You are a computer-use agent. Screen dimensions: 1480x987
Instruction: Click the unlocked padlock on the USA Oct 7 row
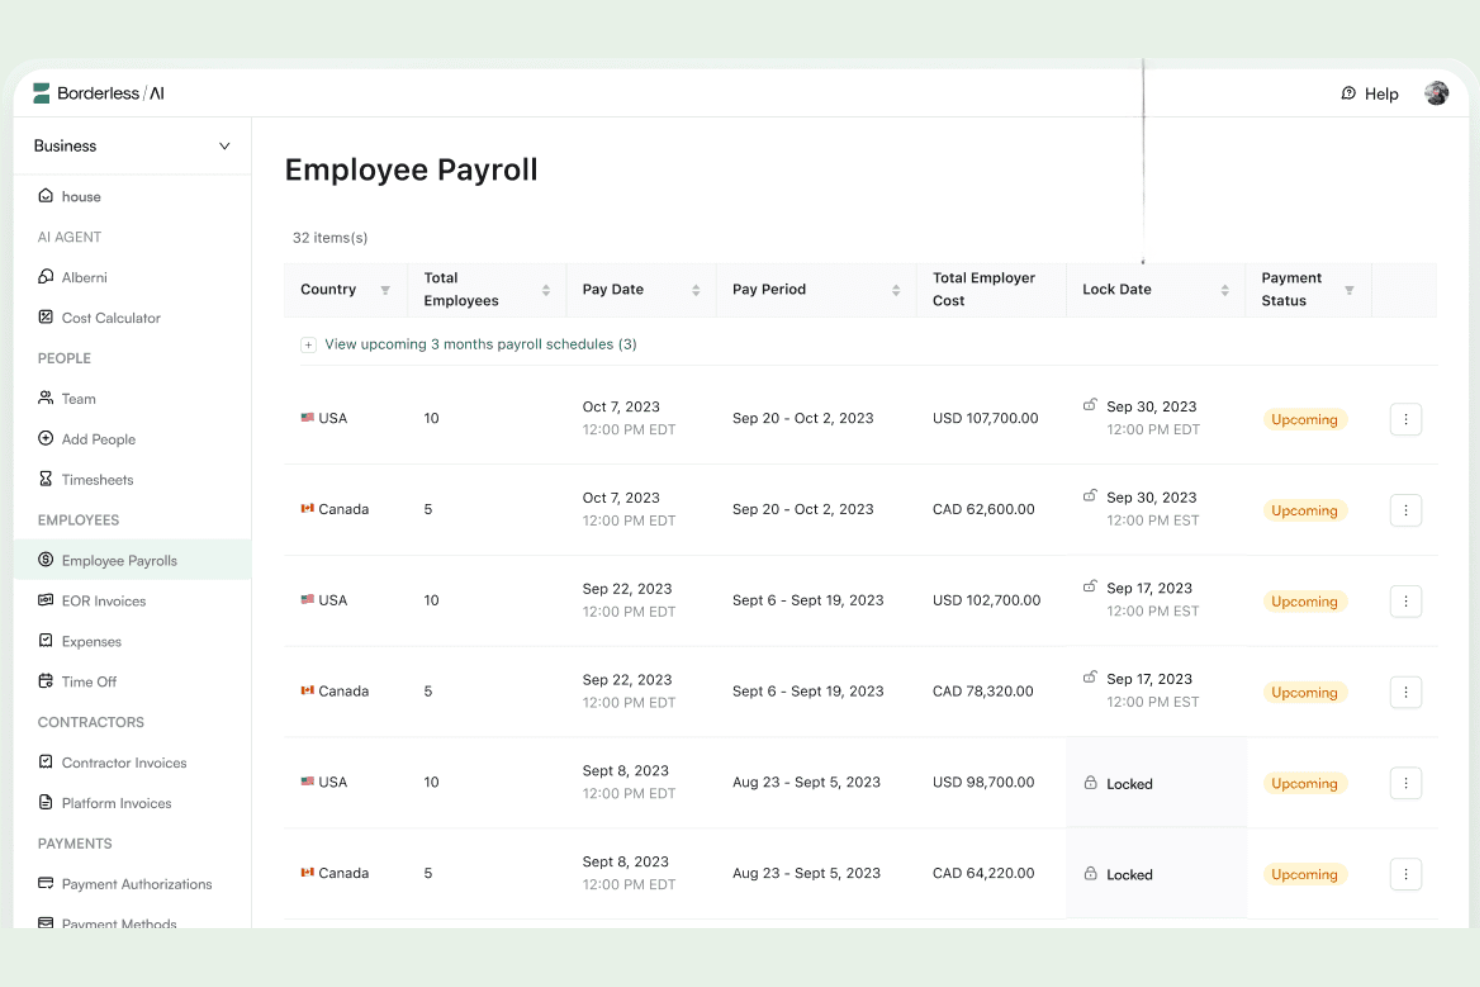(1089, 404)
